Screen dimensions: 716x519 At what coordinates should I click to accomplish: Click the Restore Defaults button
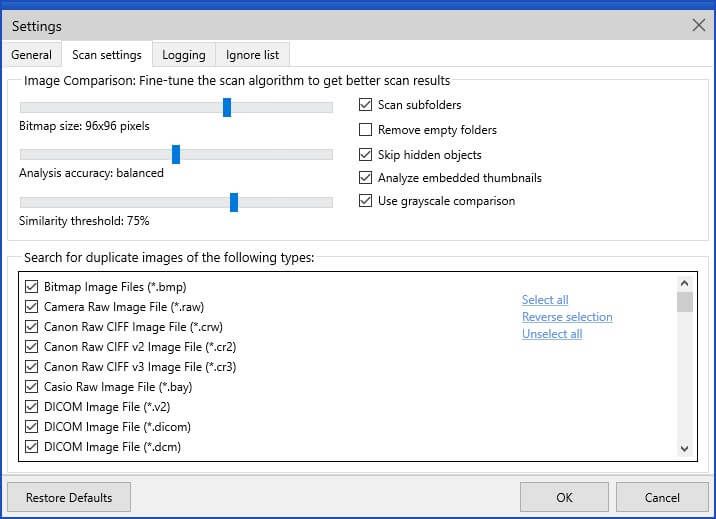tap(69, 498)
